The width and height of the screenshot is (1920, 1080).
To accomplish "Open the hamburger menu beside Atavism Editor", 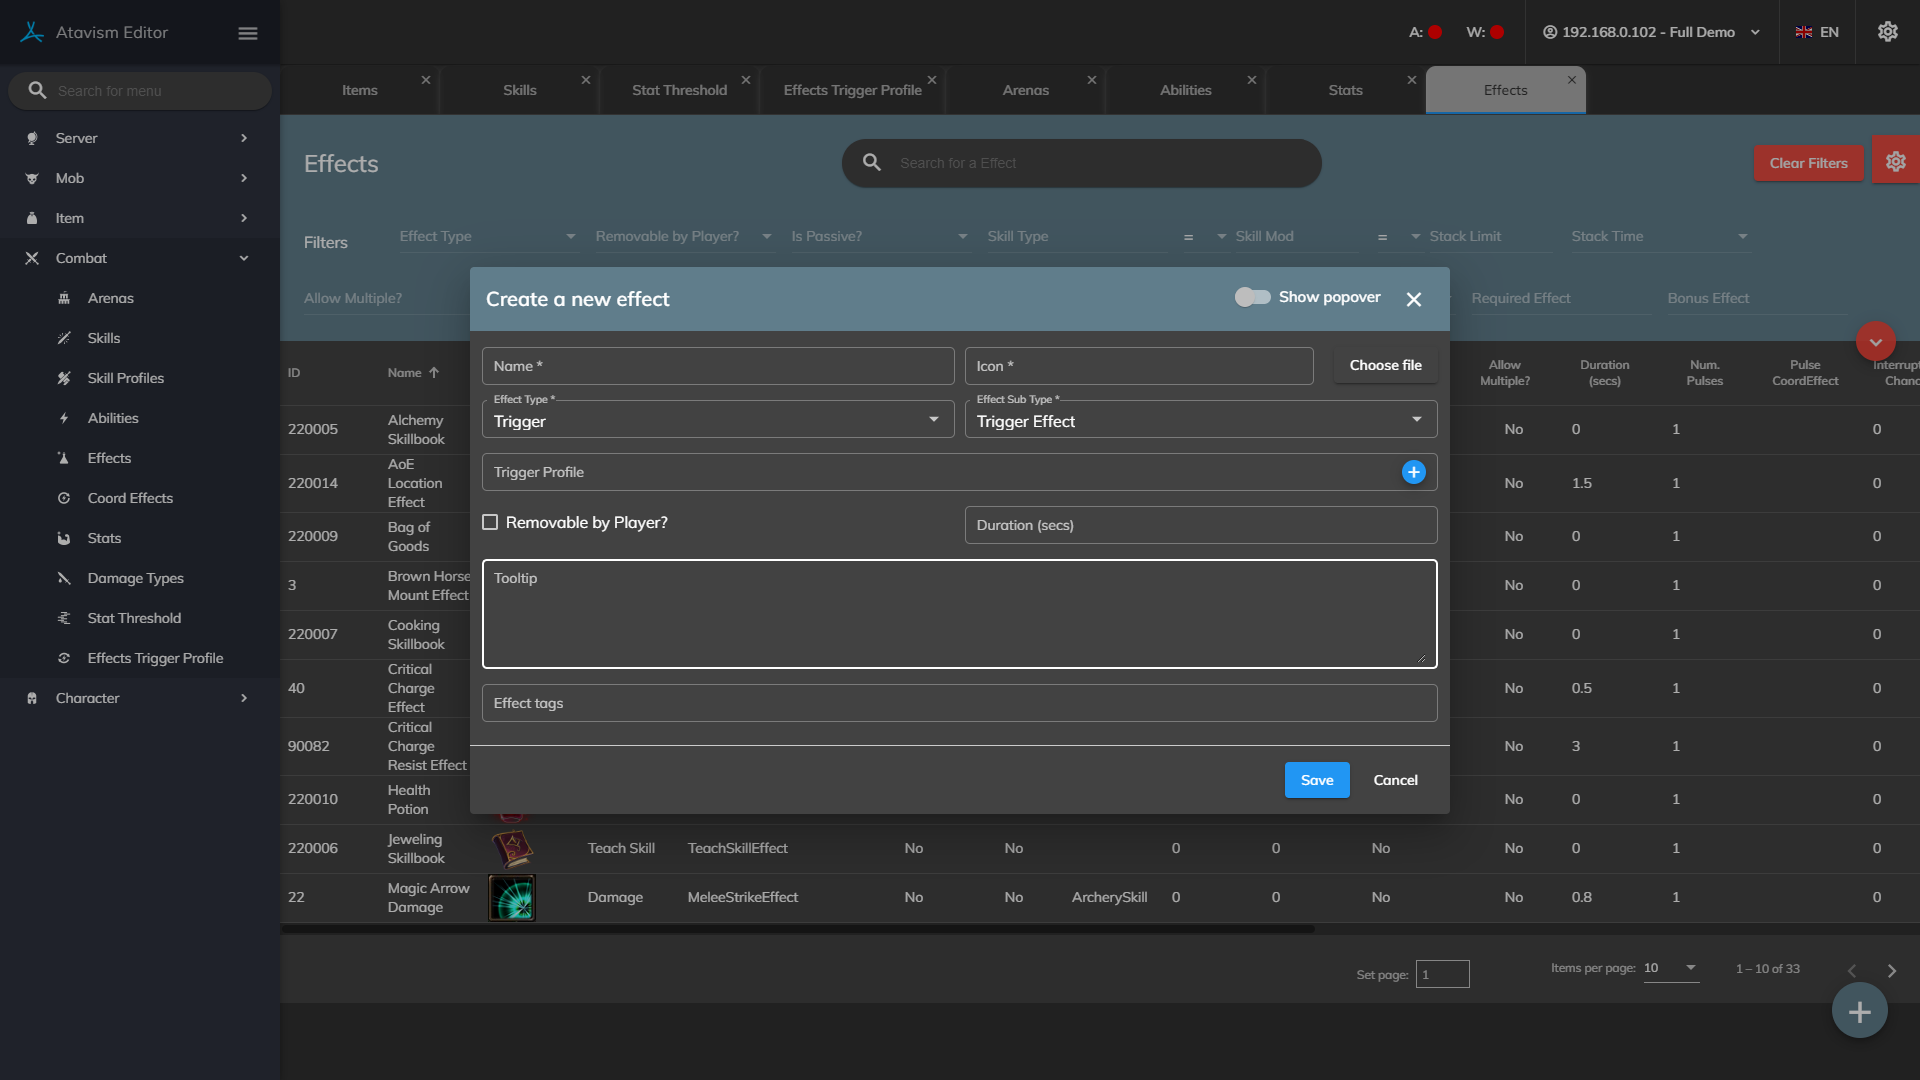I will coord(248,33).
